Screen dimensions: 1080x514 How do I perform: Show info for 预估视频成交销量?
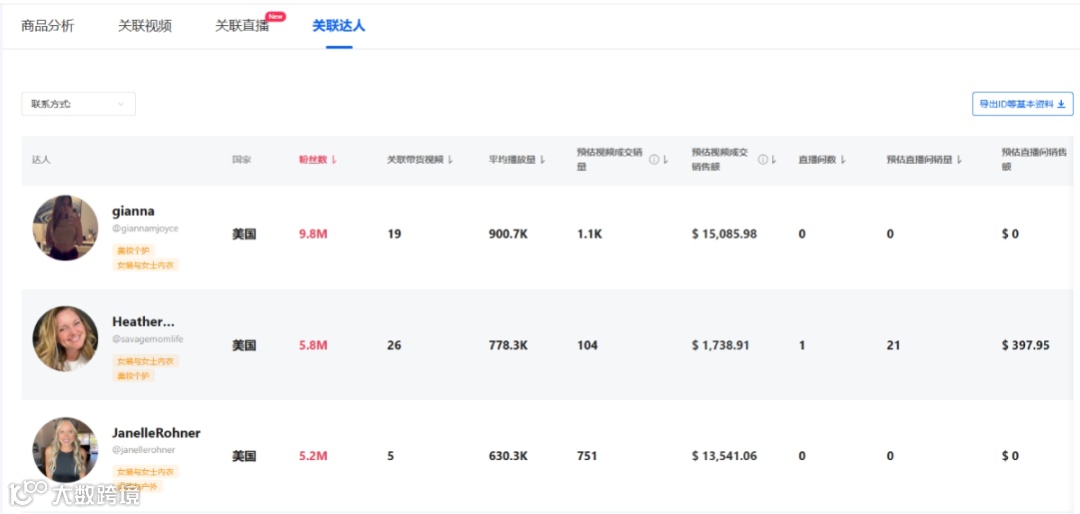654,160
